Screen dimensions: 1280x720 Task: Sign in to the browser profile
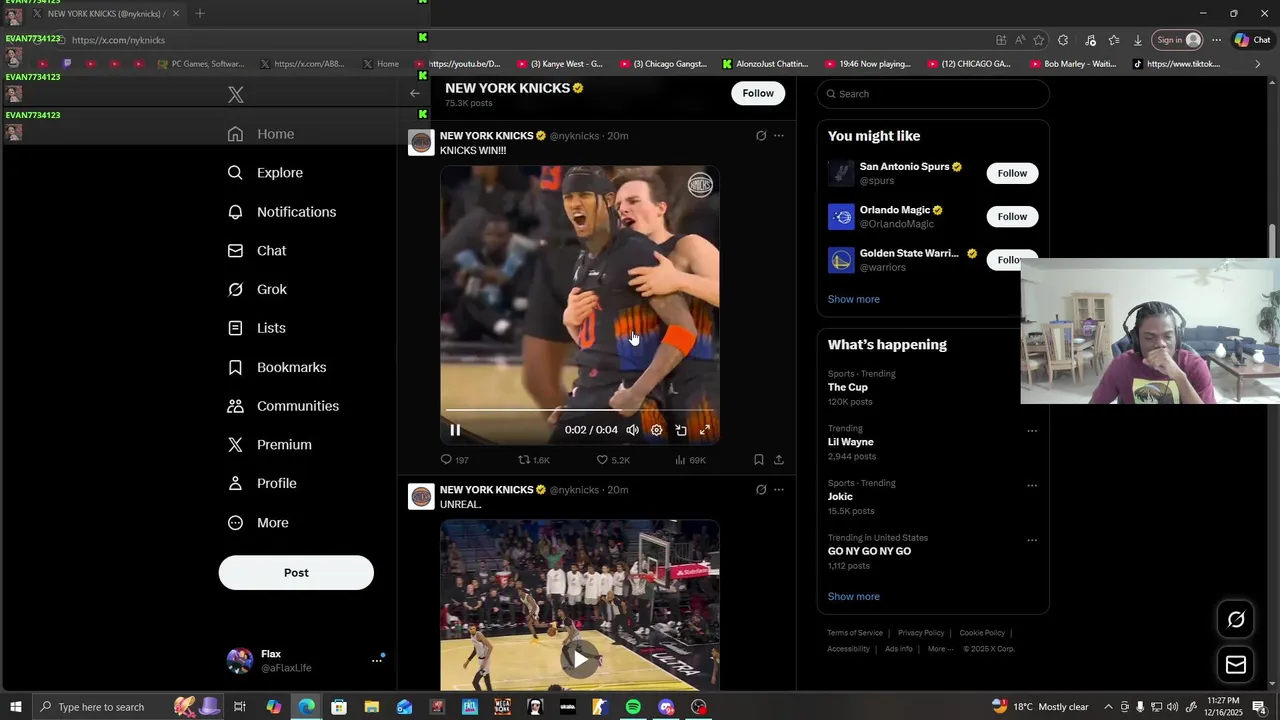(x=1177, y=40)
